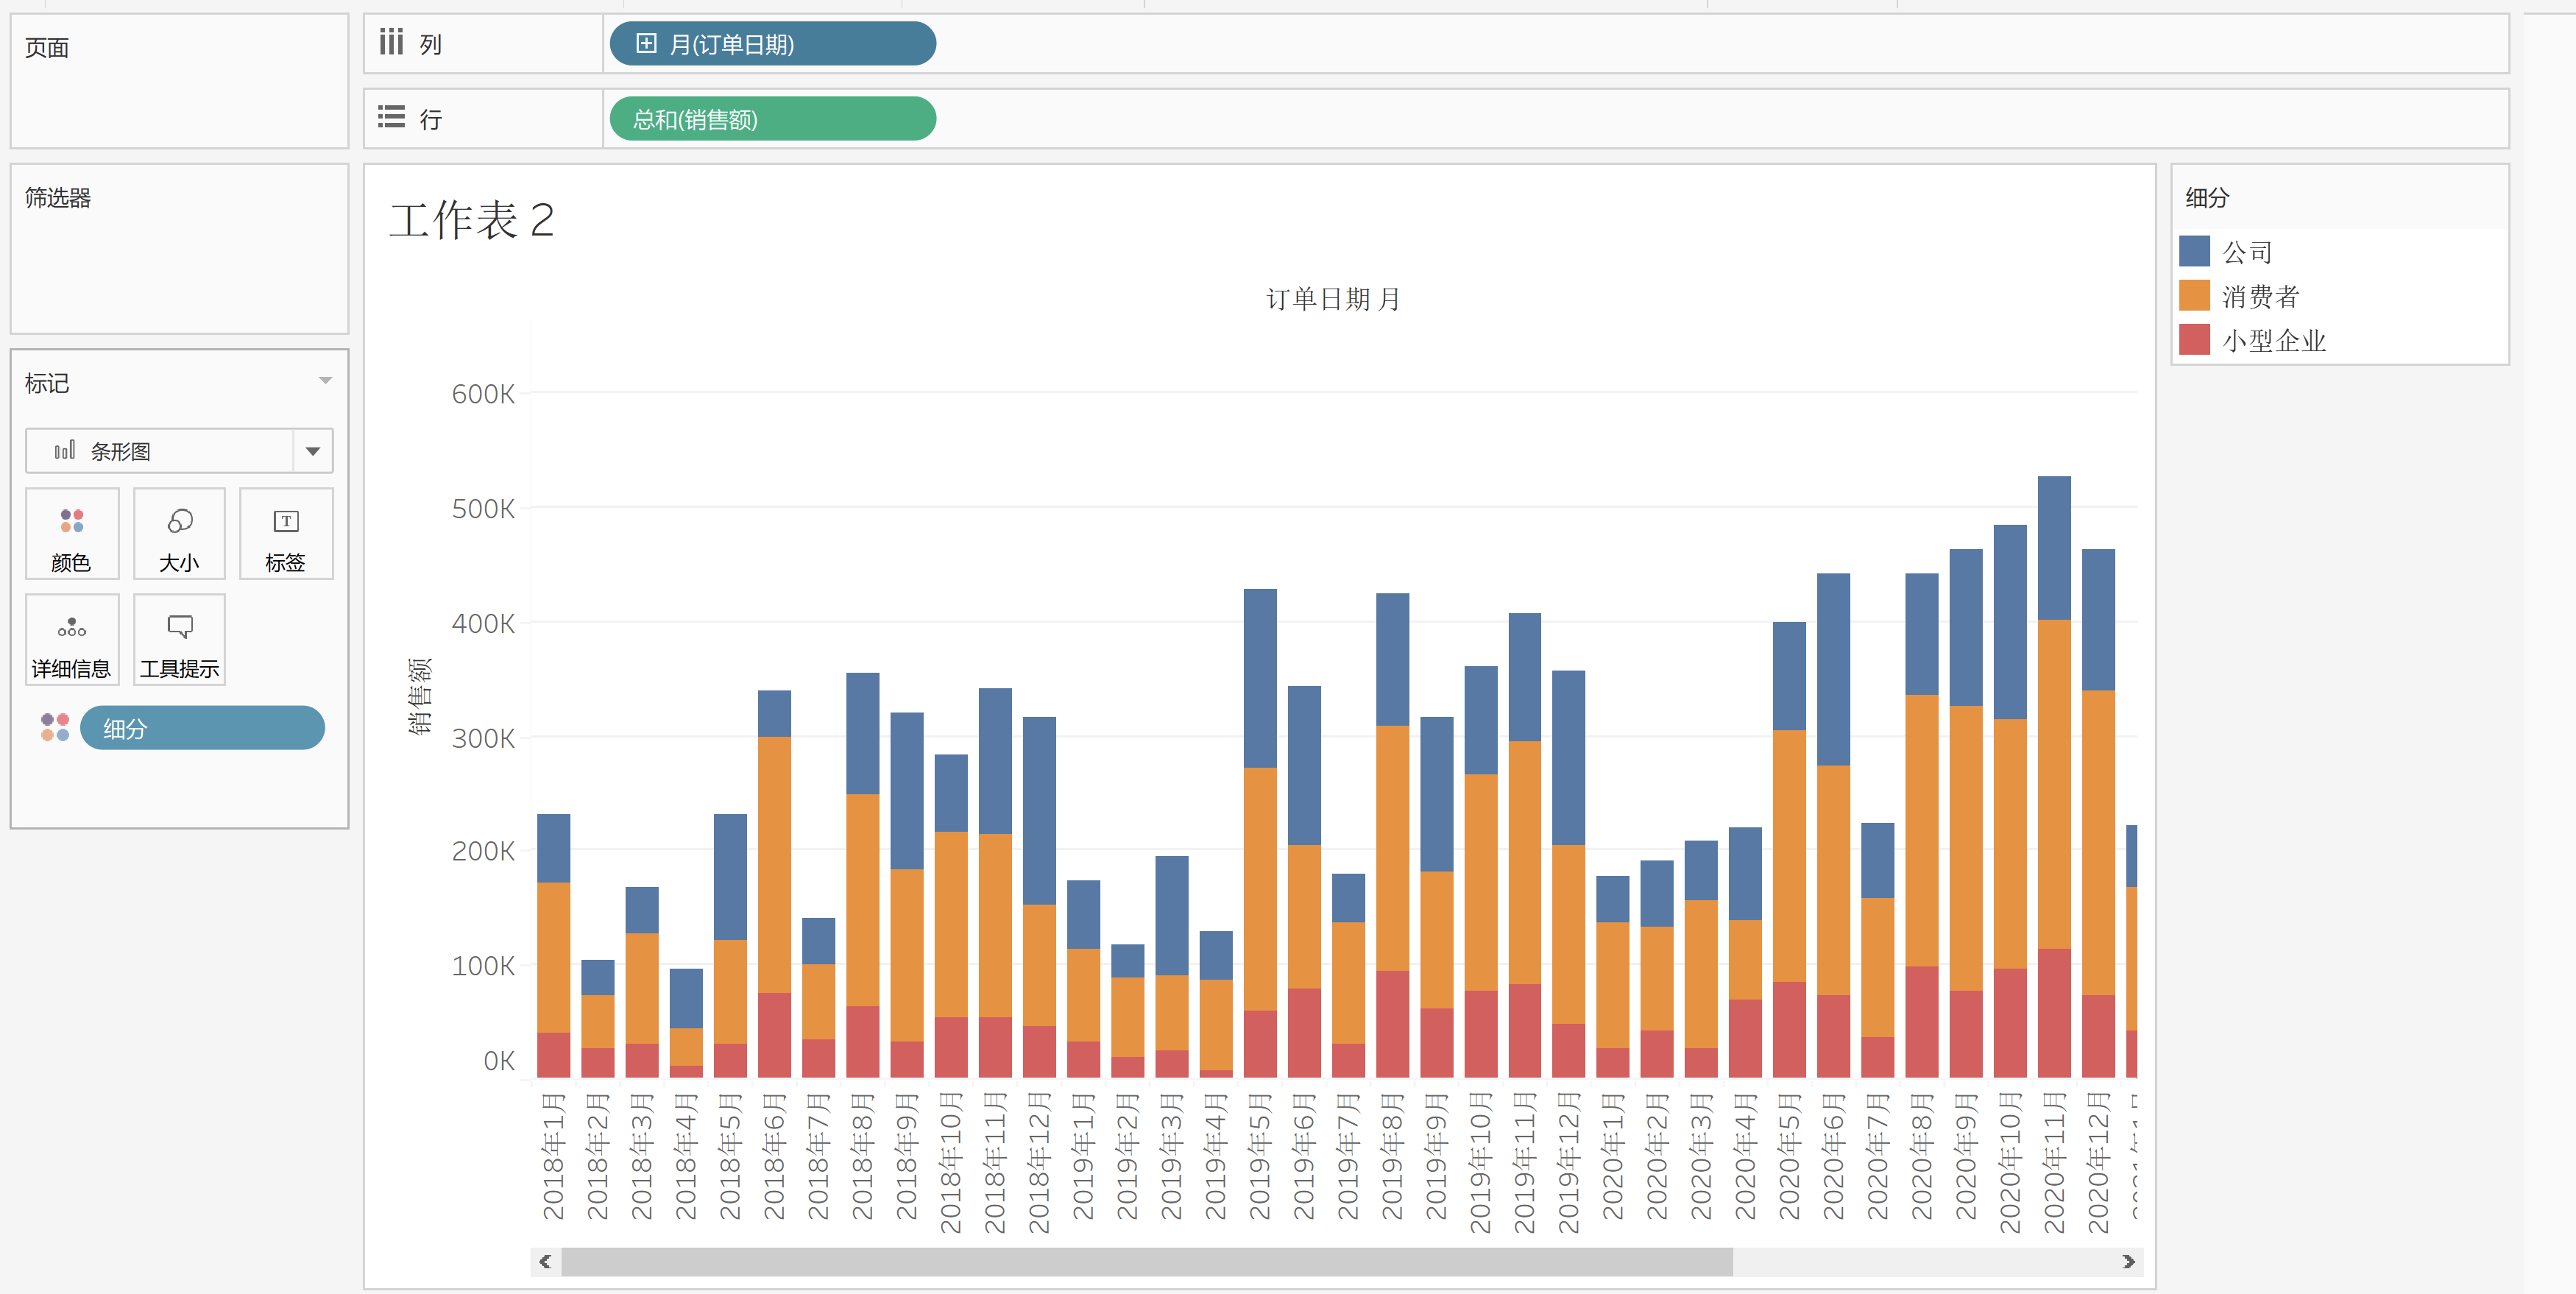2576x1294 pixels.
Task: Click the scroll left arrow under chart
Action: (545, 1262)
